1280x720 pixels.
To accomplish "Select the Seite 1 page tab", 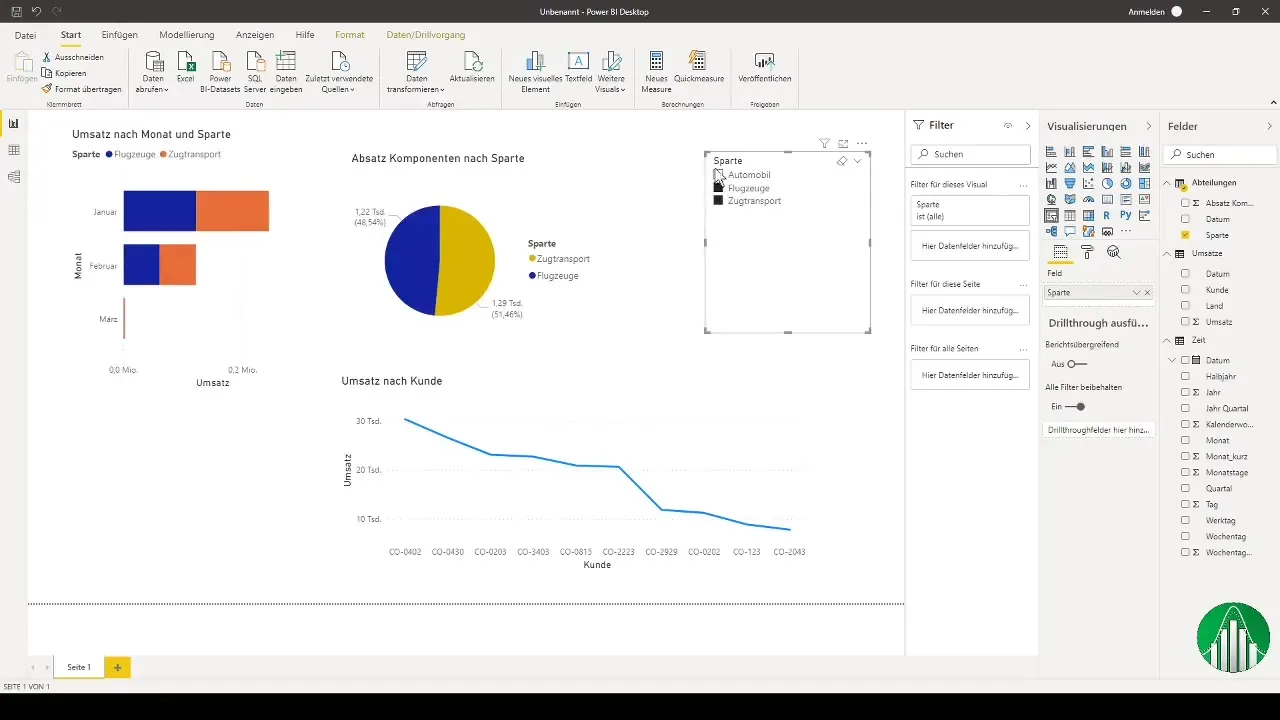I will click(x=79, y=667).
